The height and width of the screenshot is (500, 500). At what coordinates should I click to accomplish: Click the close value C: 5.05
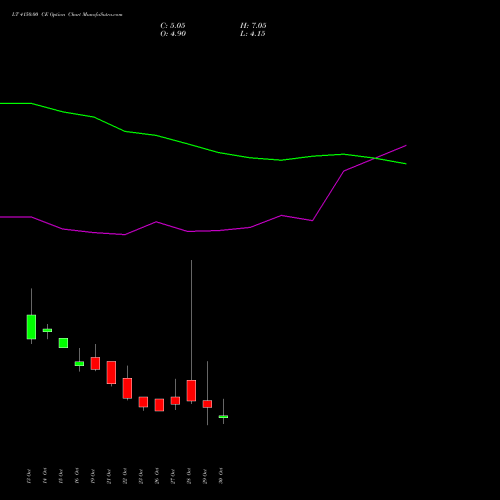173,26
